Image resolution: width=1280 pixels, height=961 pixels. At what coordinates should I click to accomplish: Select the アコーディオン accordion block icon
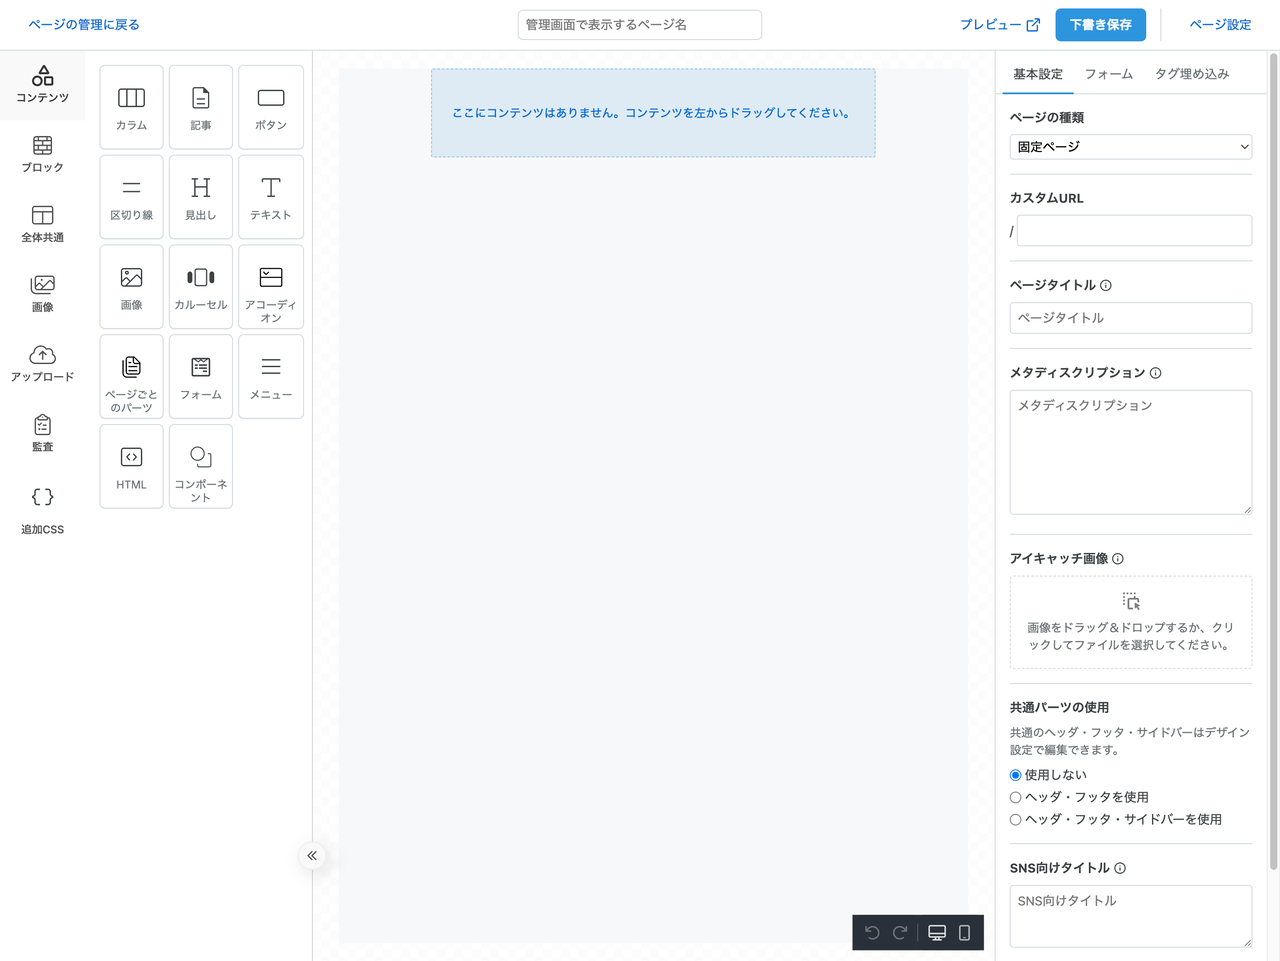pos(270,286)
